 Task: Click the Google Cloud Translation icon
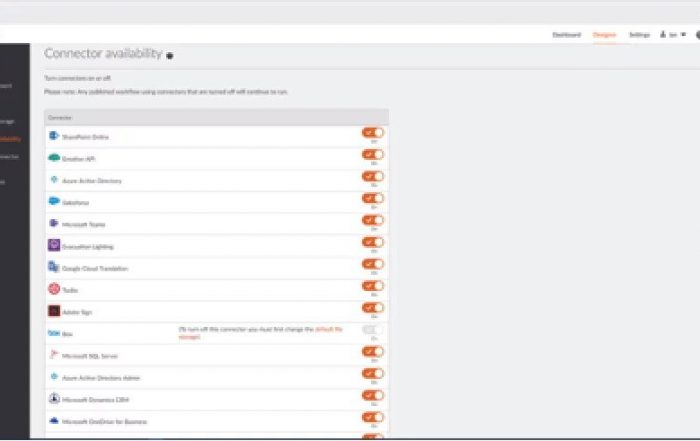coord(54,268)
